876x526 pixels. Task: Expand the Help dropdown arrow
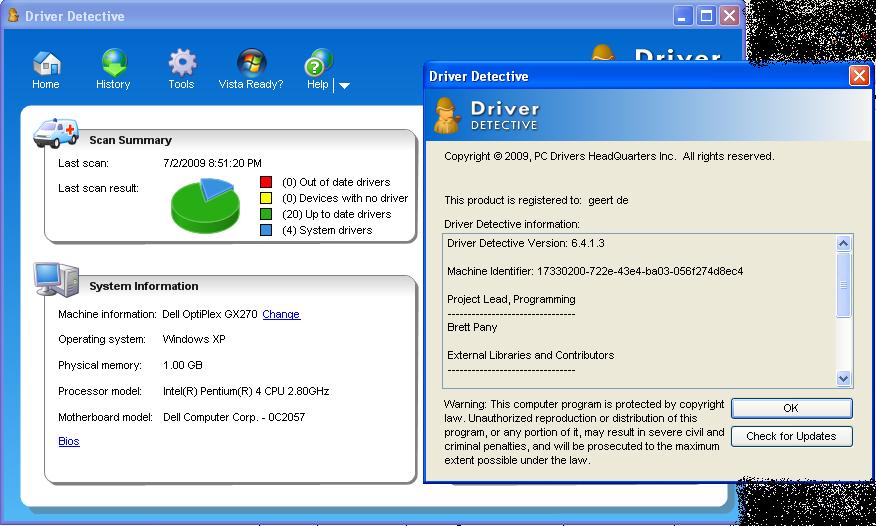pyautogui.click(x=344, y=85)
